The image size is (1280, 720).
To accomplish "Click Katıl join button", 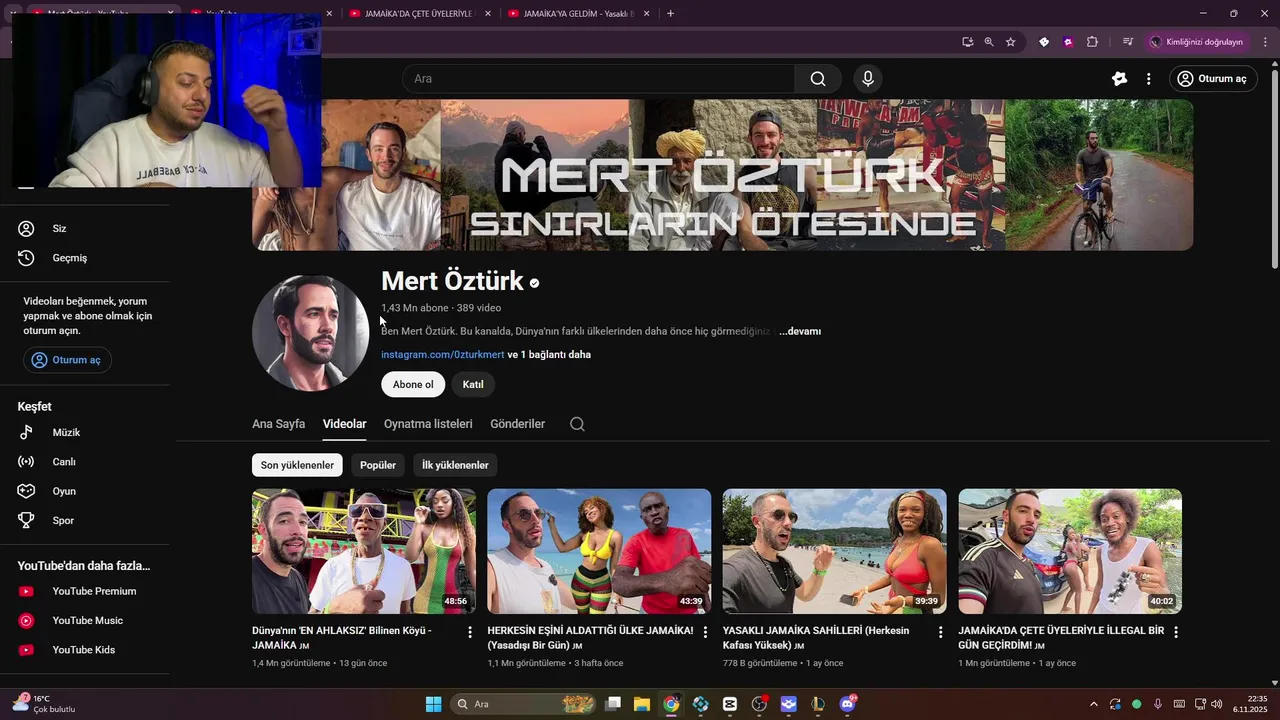I will (473, 385).
